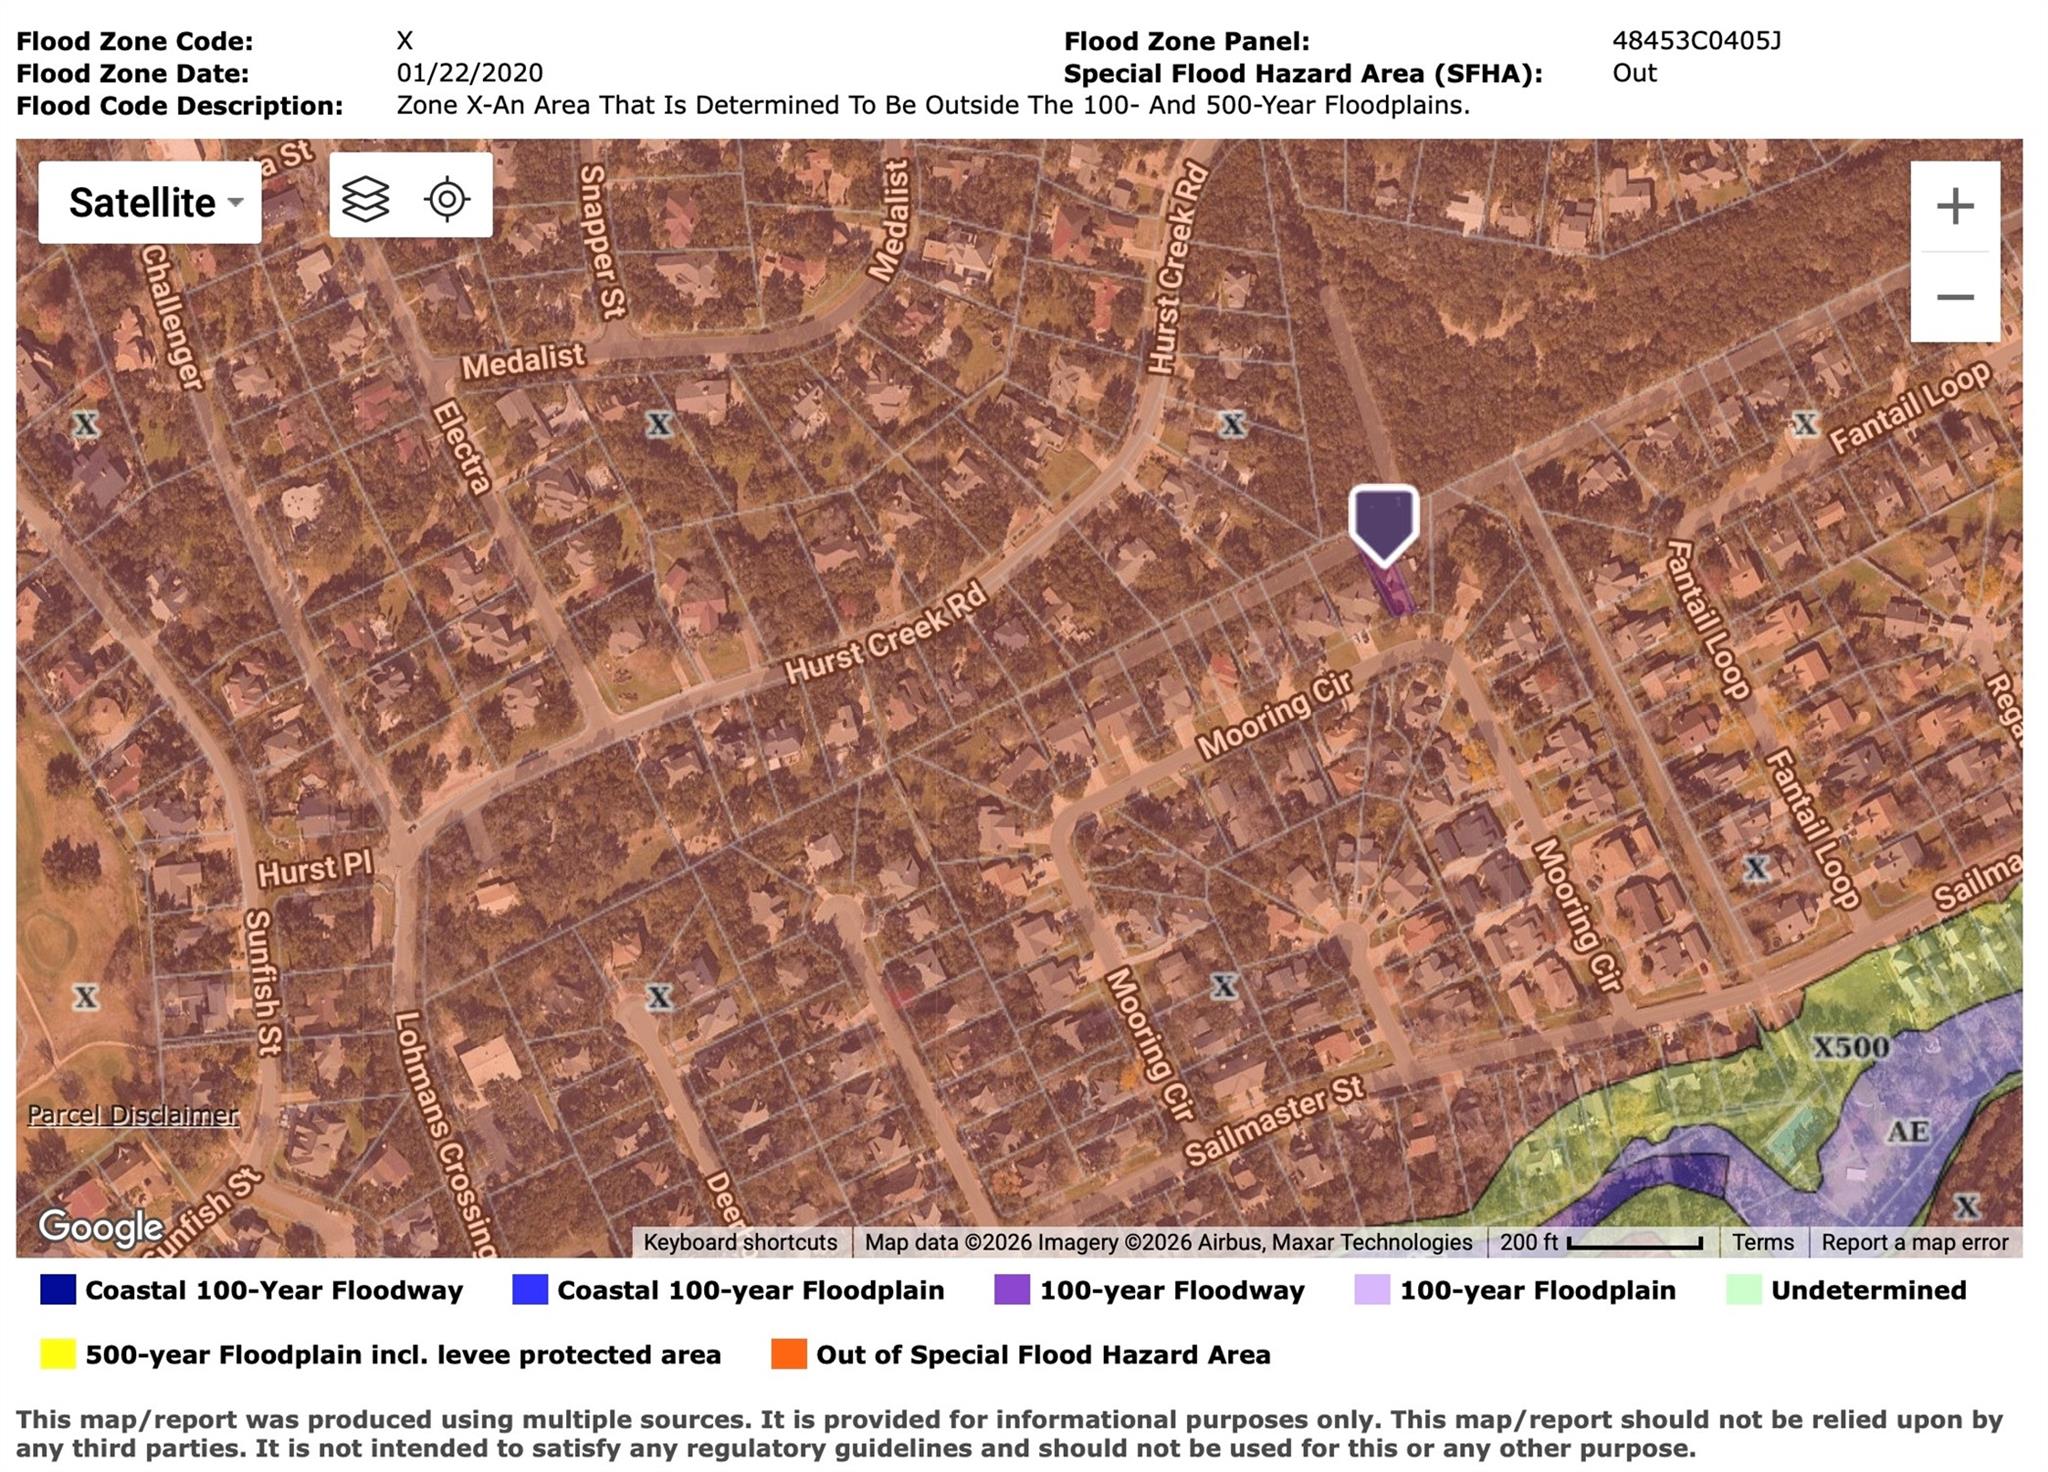Click the orange Out of SFHA swatch
Viewport: 2048px width, 1472px height.
[788, 1354]
